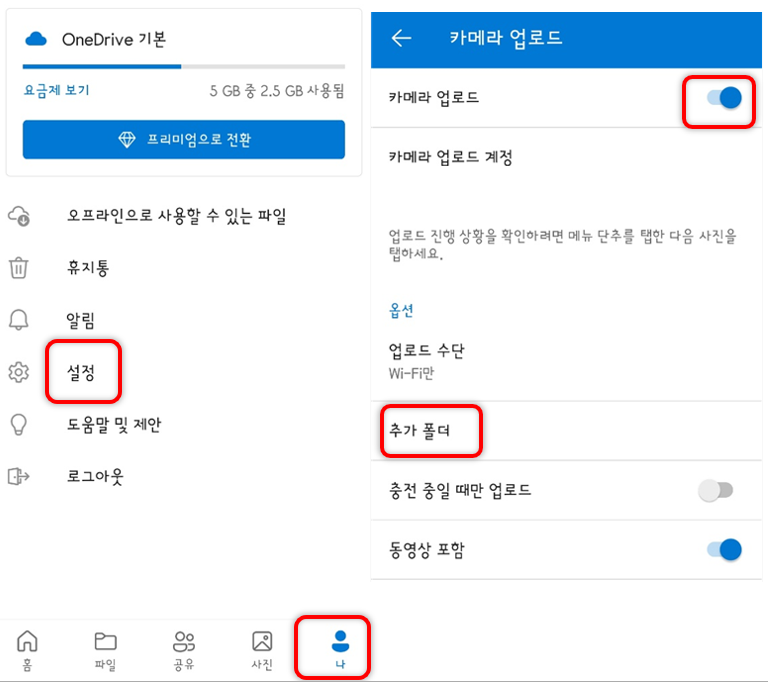Open 카메라 업로드 계정 setting
768x682 pixels.
[566, 157]
